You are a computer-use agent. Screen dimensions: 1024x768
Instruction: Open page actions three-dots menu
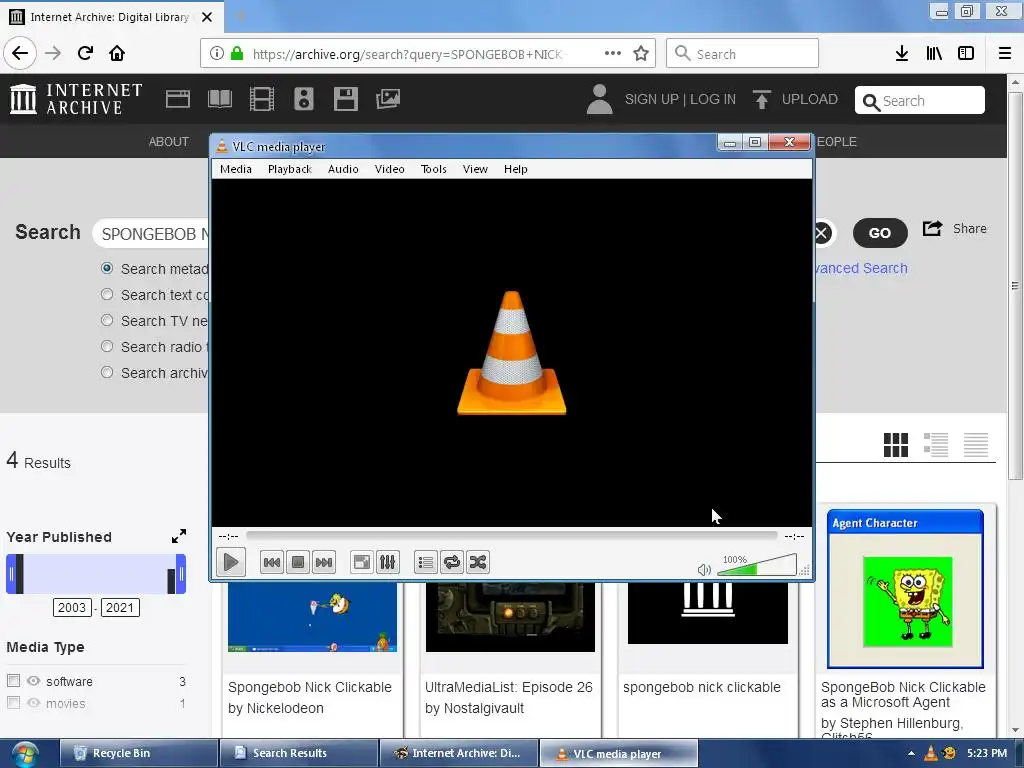coord(613,54)
